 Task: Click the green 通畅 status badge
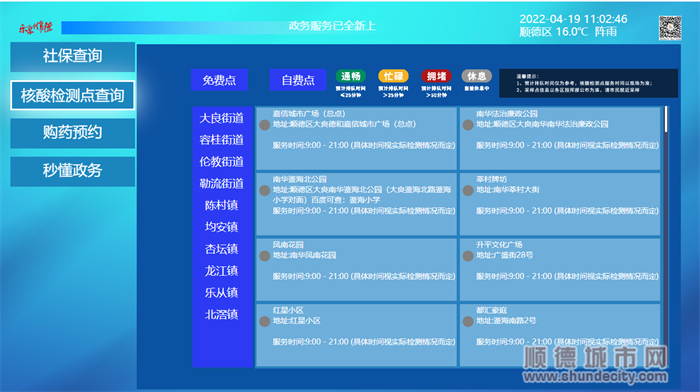[x=351, y=76]
